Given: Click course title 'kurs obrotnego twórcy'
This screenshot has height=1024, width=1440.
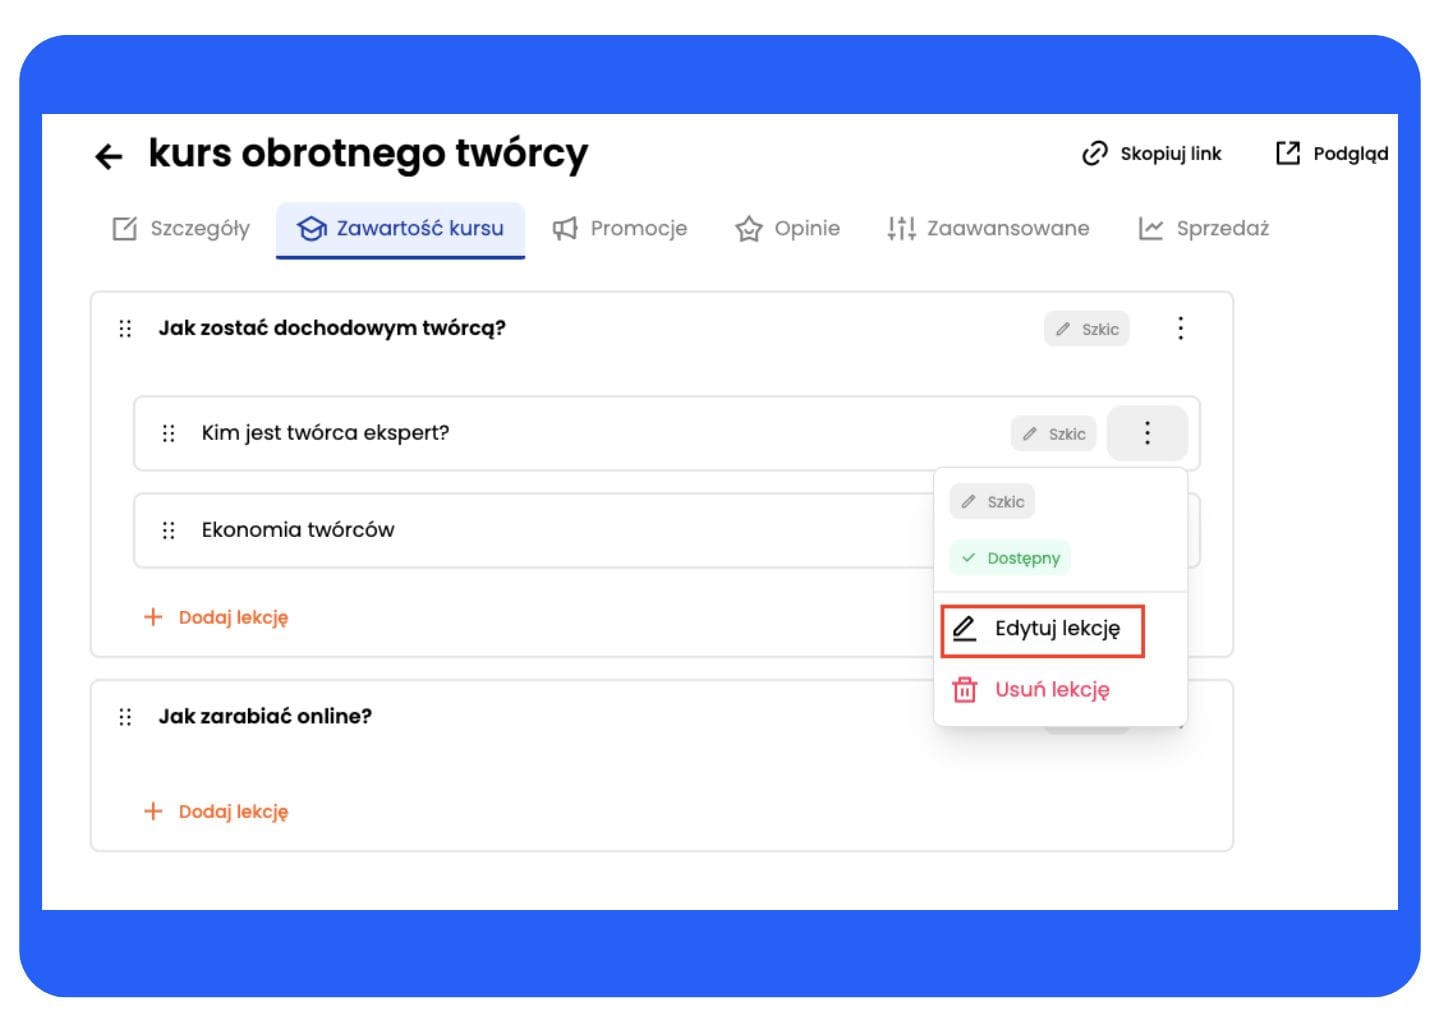Looking at the screenshot, I should click(x=368, y=154).
